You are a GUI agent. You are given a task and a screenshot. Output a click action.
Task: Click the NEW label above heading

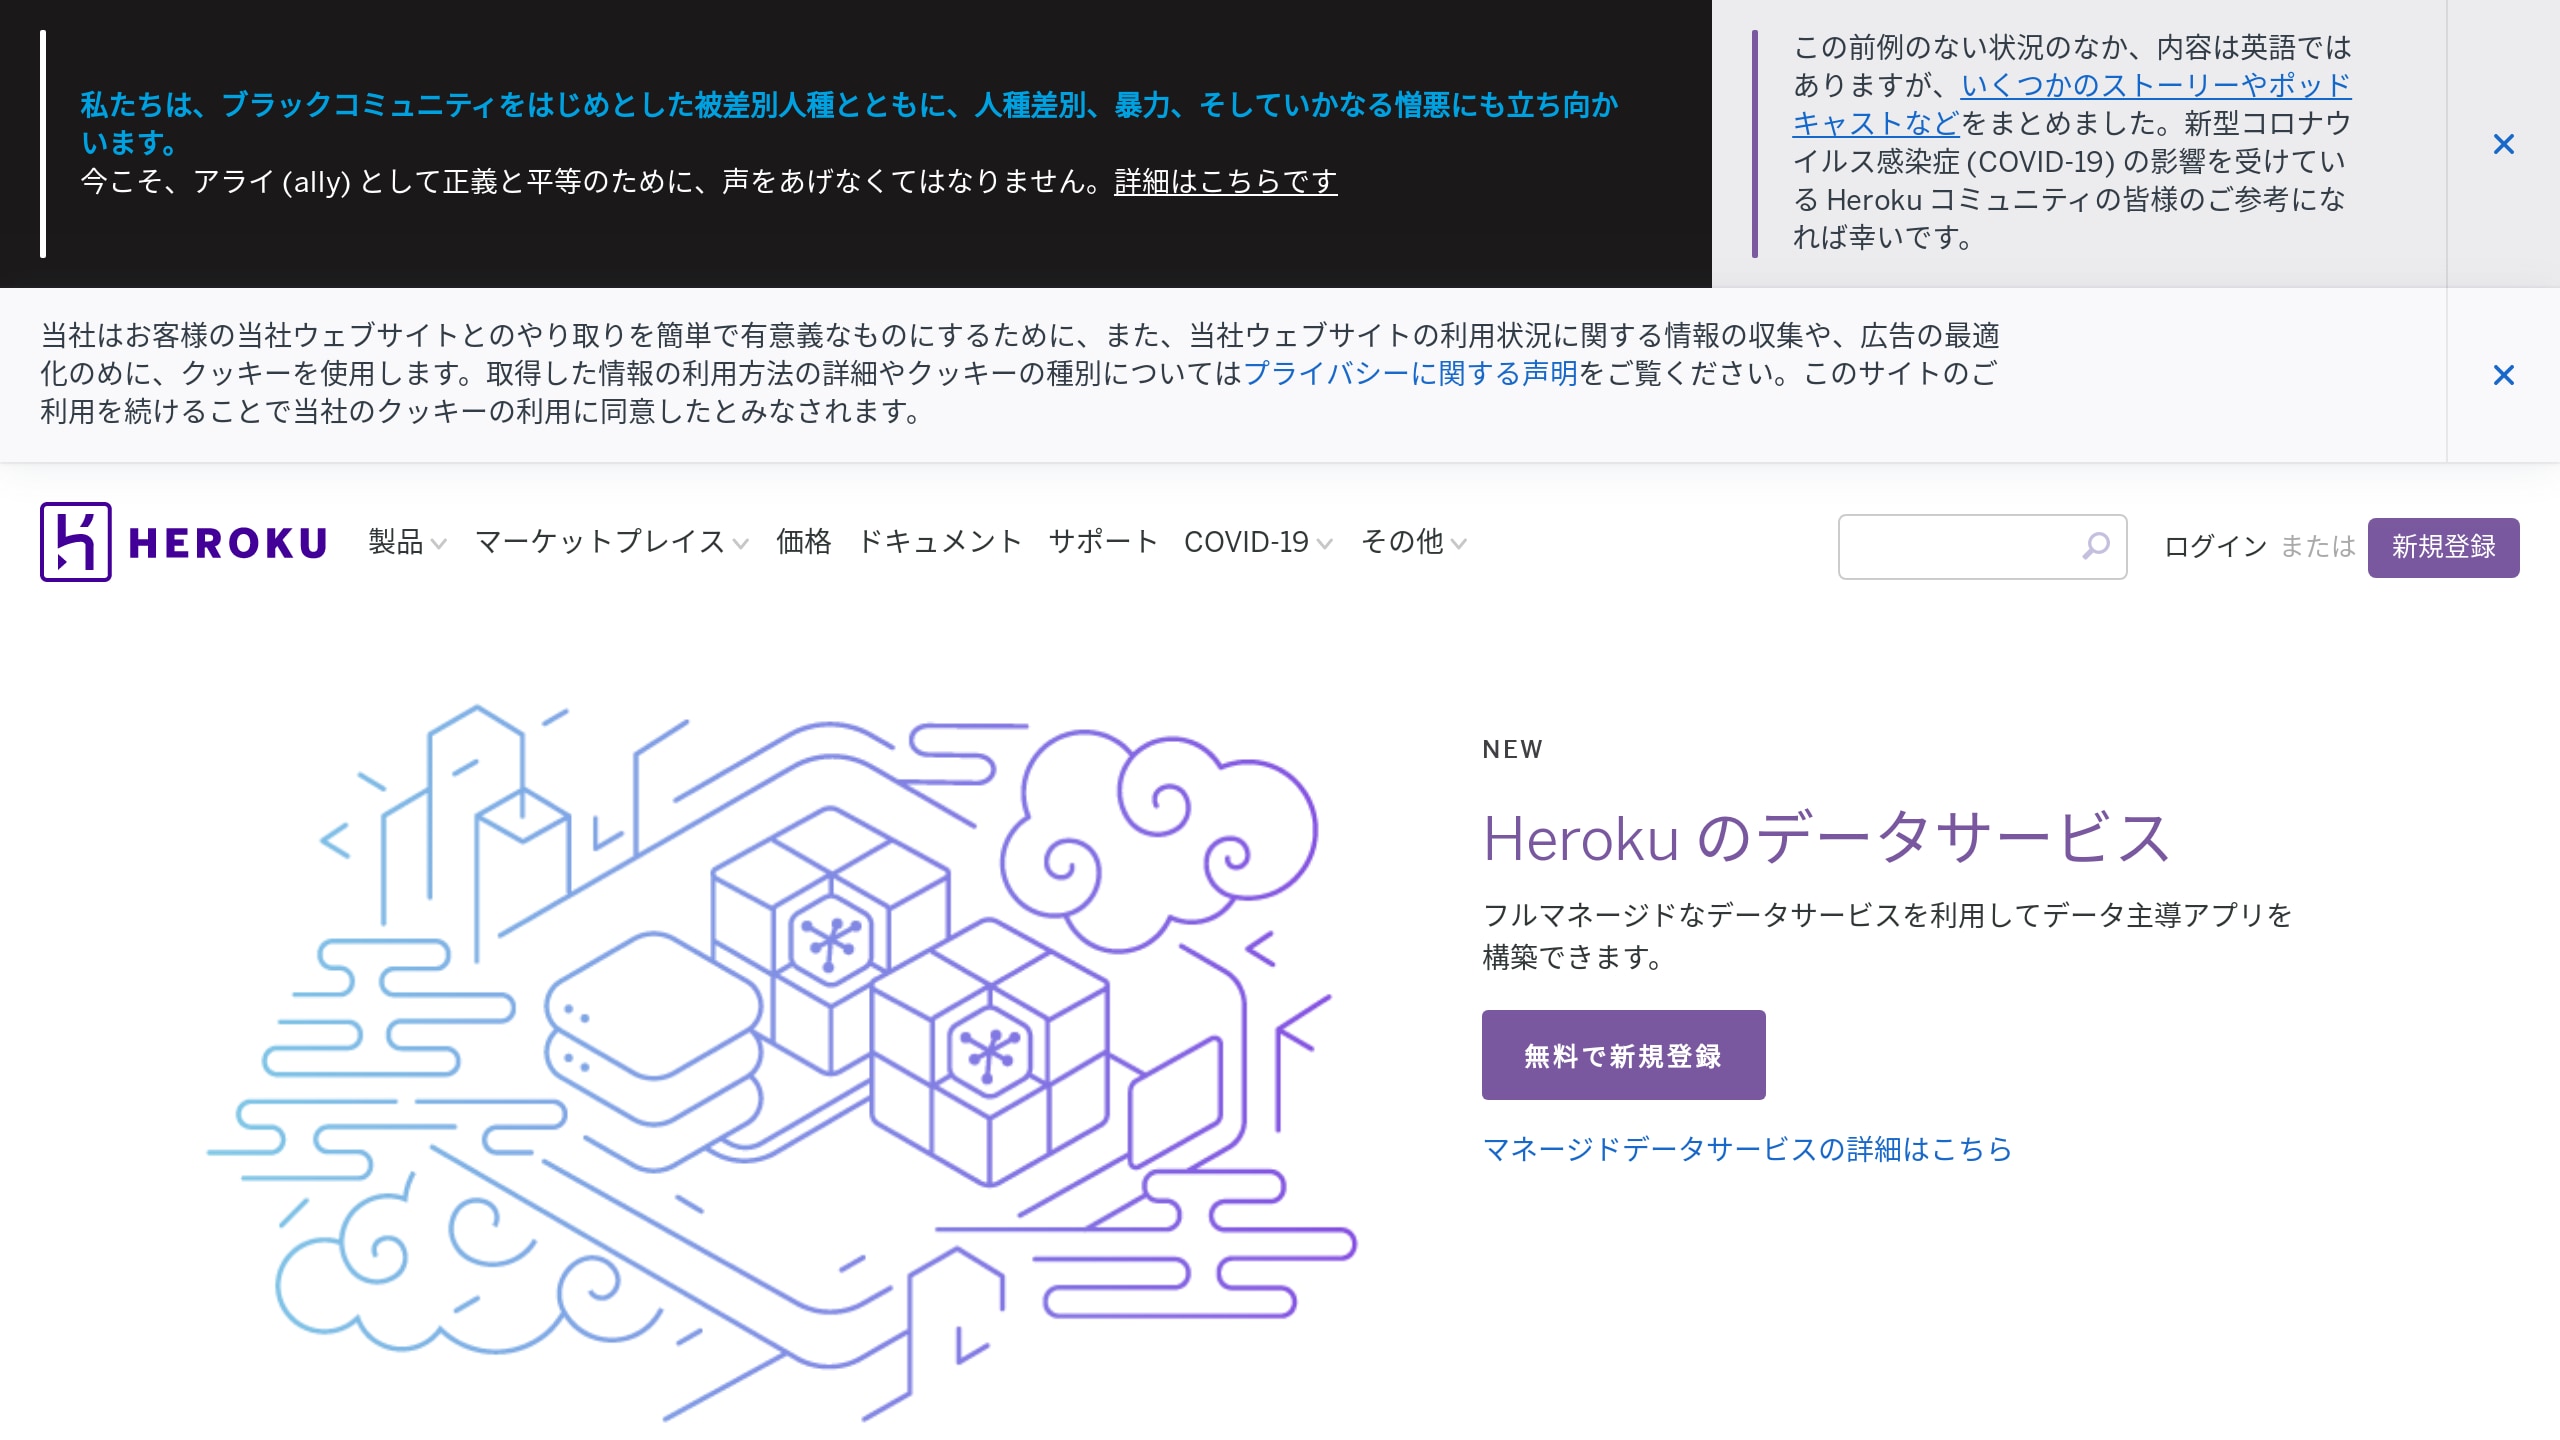1513,749
